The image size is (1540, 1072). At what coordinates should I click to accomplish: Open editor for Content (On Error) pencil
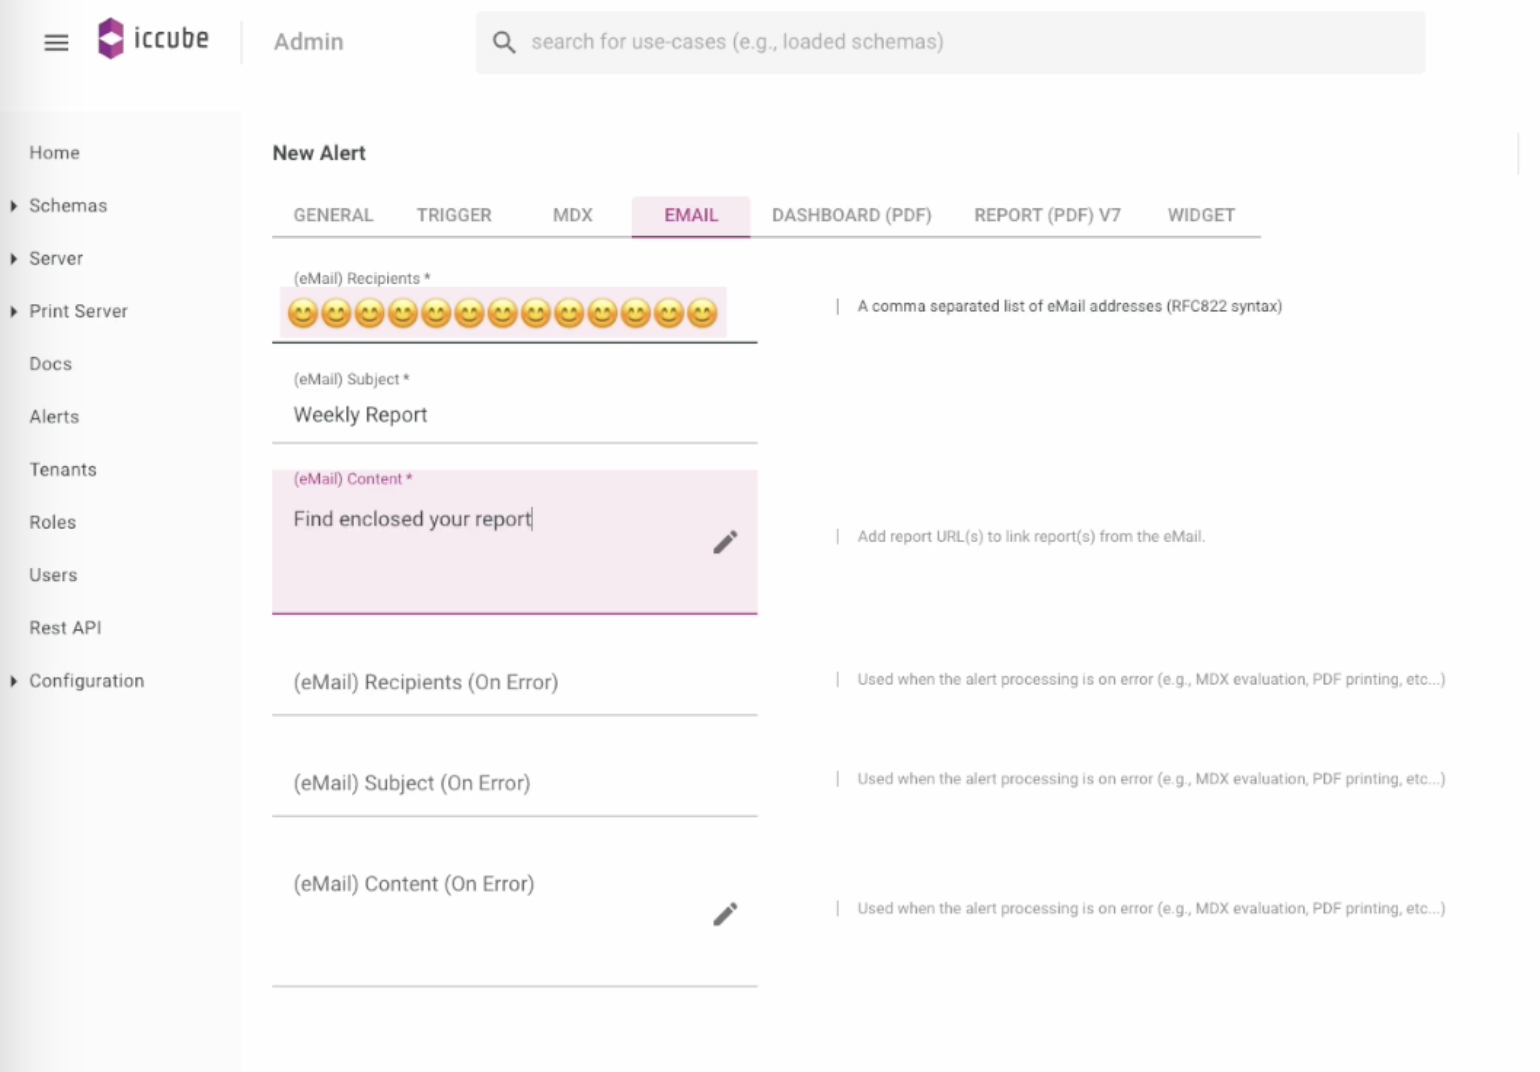coord(725,914)
